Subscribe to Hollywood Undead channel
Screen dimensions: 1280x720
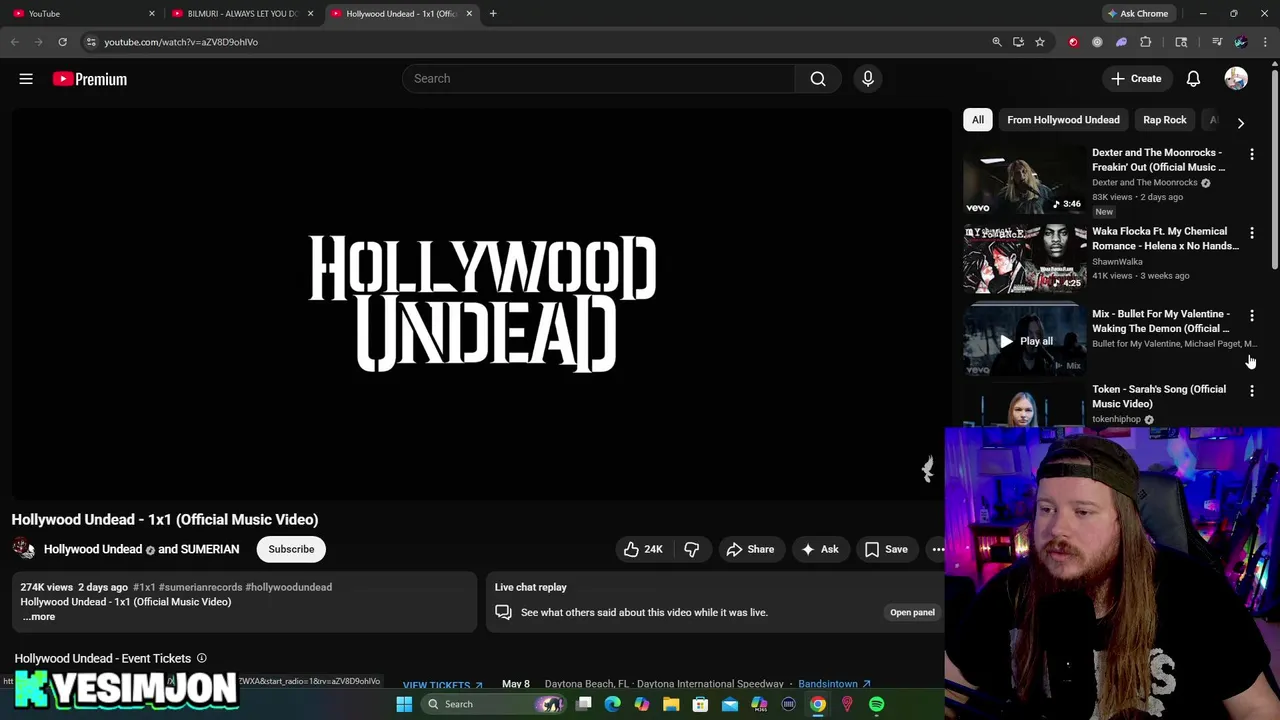coord(291,549)
